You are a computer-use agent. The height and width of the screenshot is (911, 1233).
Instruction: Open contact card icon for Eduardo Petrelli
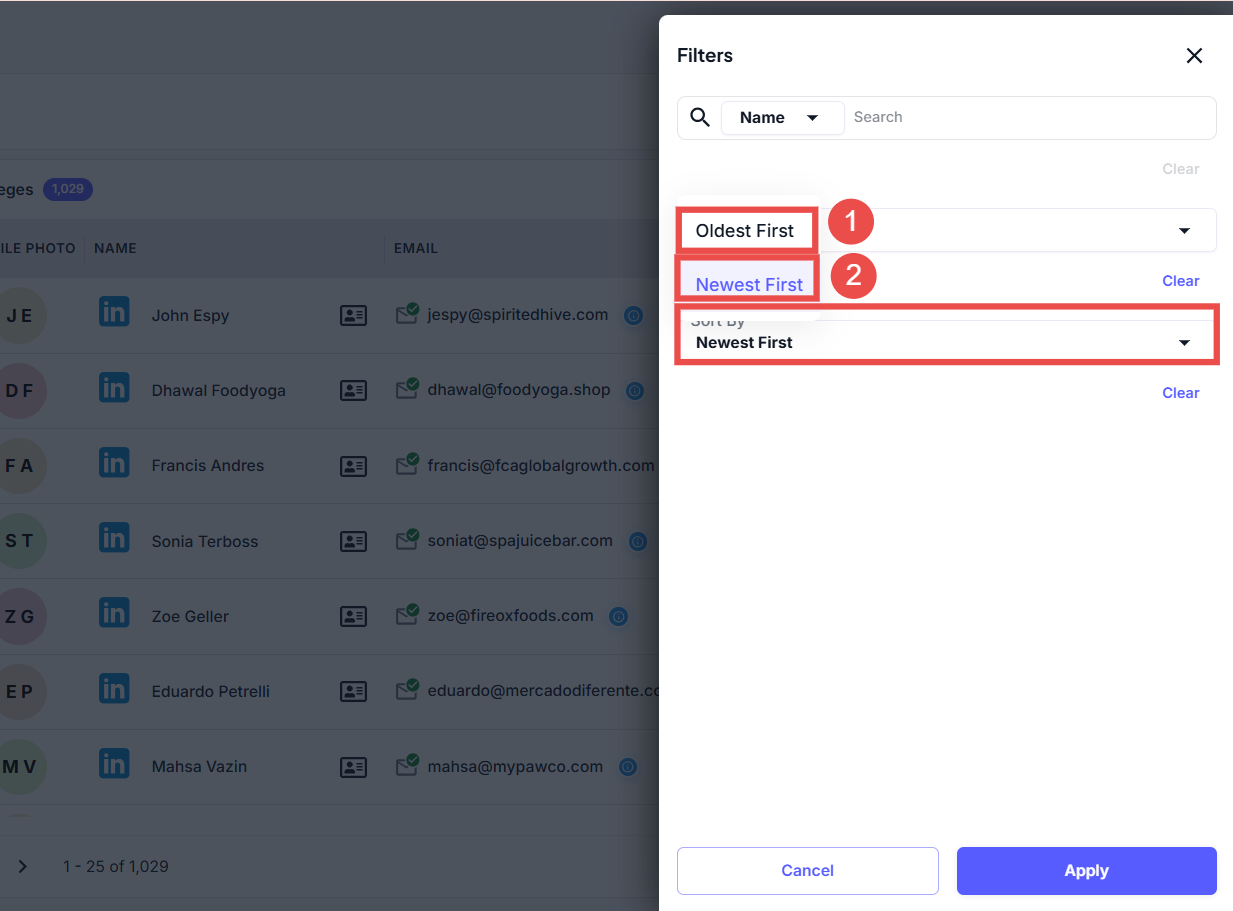click(x=353, y=692)
